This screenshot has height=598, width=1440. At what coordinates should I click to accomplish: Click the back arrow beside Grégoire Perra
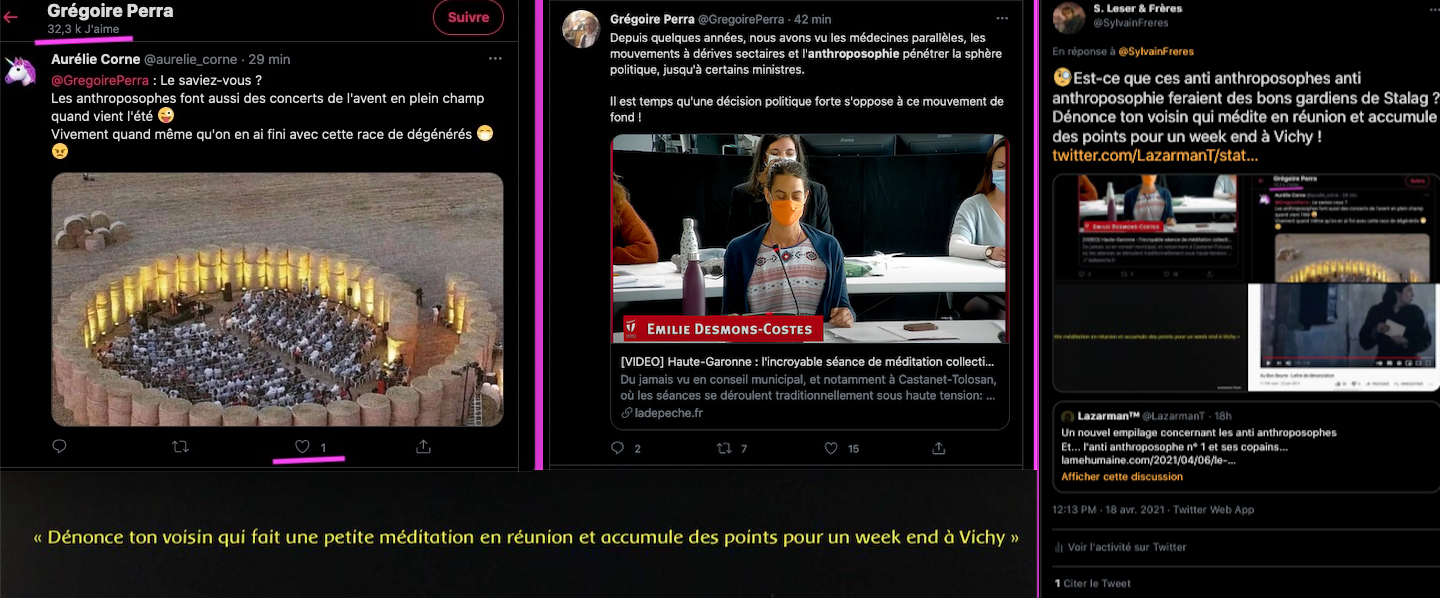pyautogui.click(x=11, y=17)
